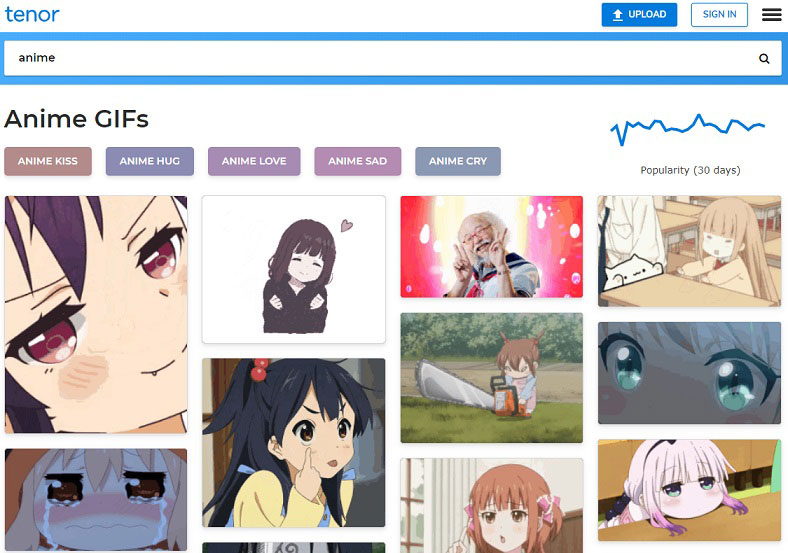The image size is (788, 553).
Task: Open the hamburger menu icon
Action: [771, 15]
